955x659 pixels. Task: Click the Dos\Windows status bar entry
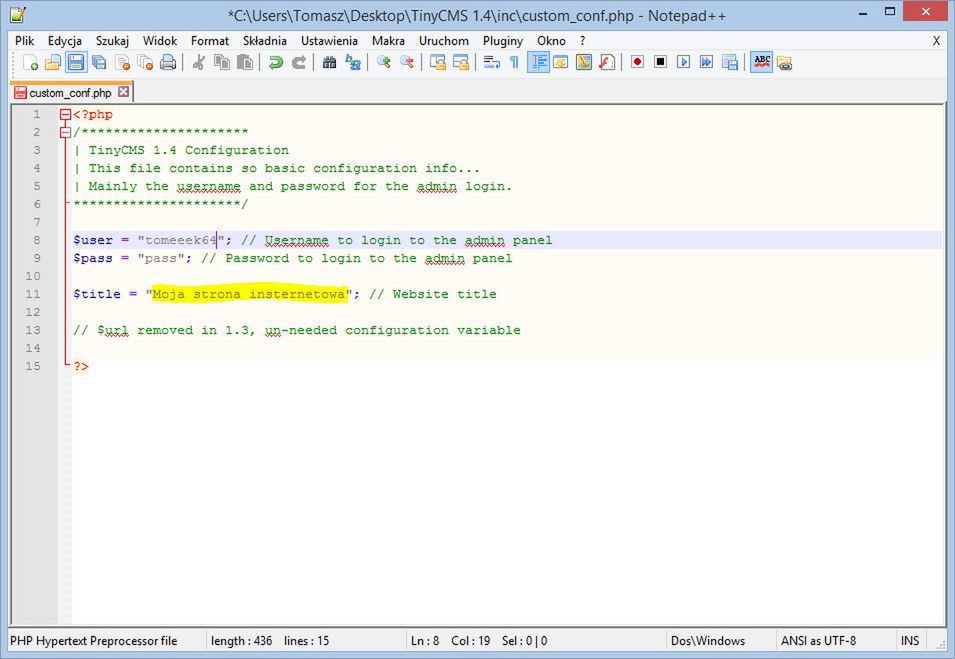(x=708, y=641)
